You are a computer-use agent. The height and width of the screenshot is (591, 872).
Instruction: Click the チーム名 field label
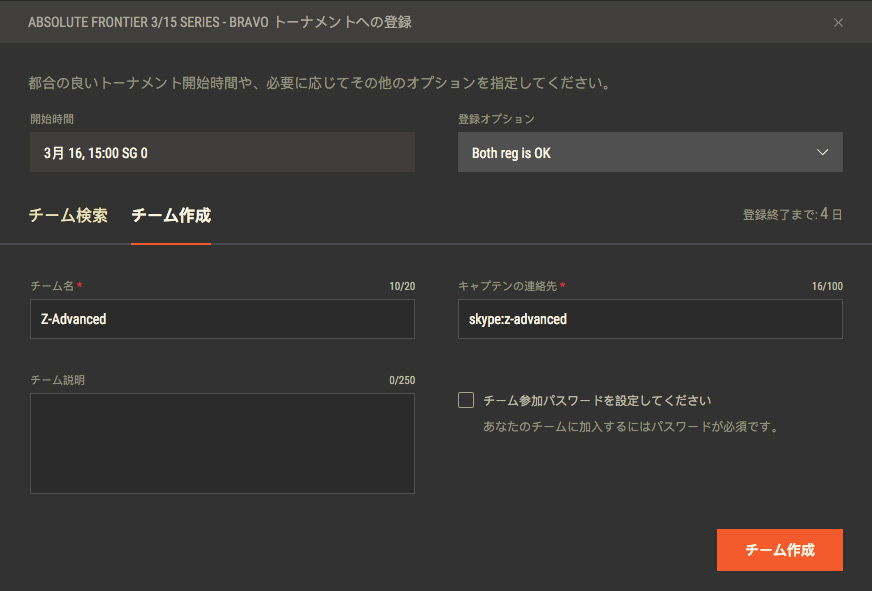click(x=52, y=286)
